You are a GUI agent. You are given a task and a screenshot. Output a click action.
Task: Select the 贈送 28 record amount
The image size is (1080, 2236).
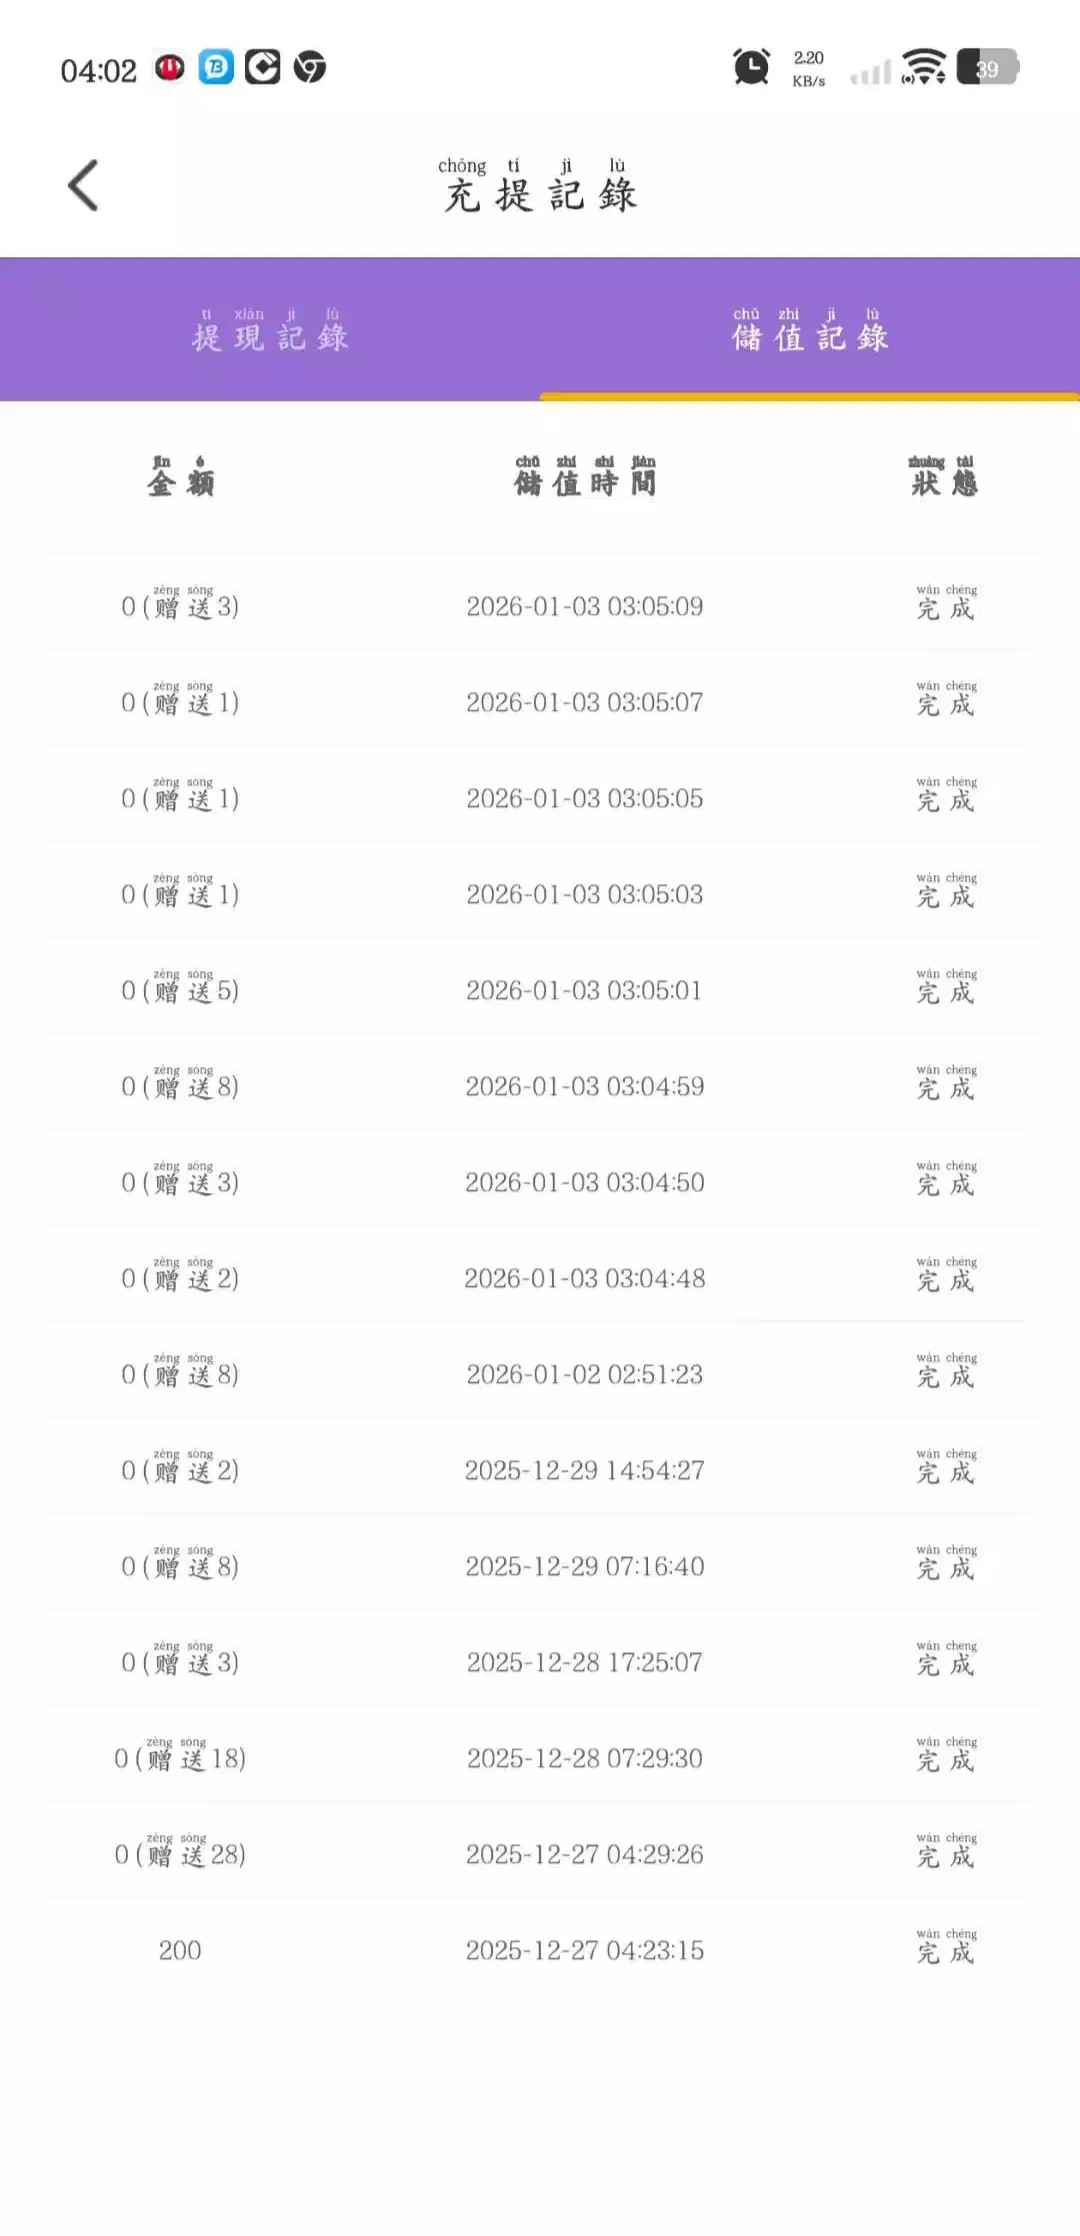coord(180,1854)
